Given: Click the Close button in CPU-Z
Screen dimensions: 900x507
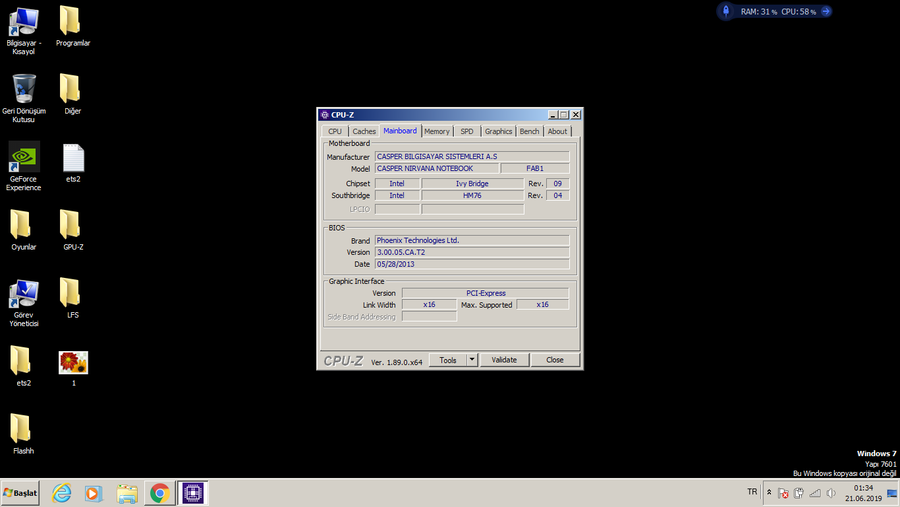Looking at the screenshot, I should [x=554, y=360].
